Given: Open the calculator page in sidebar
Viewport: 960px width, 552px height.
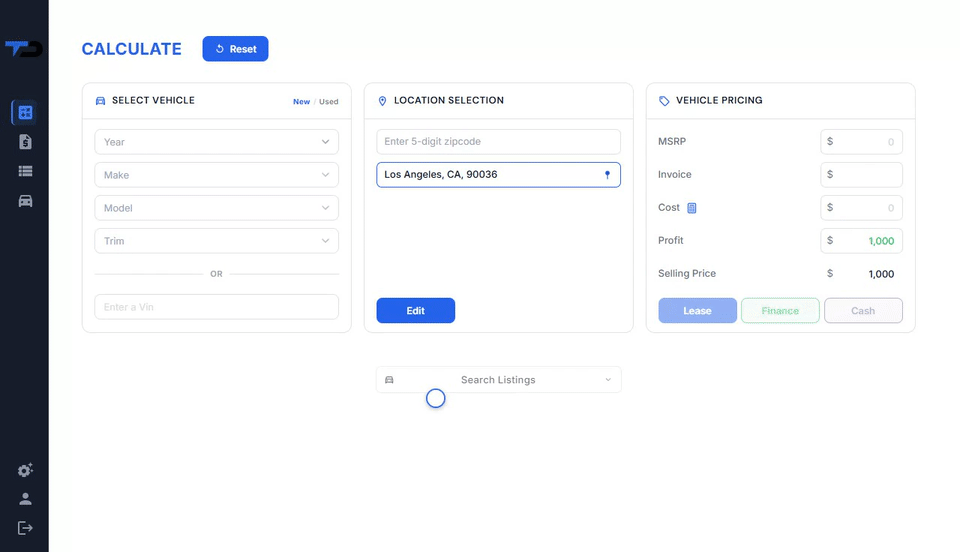Looking at the screenshot, I should [25, 113].
